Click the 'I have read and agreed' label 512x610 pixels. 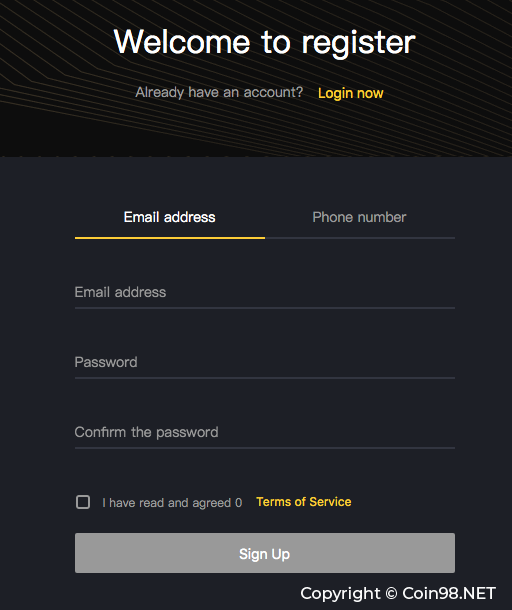pos(172,503)
